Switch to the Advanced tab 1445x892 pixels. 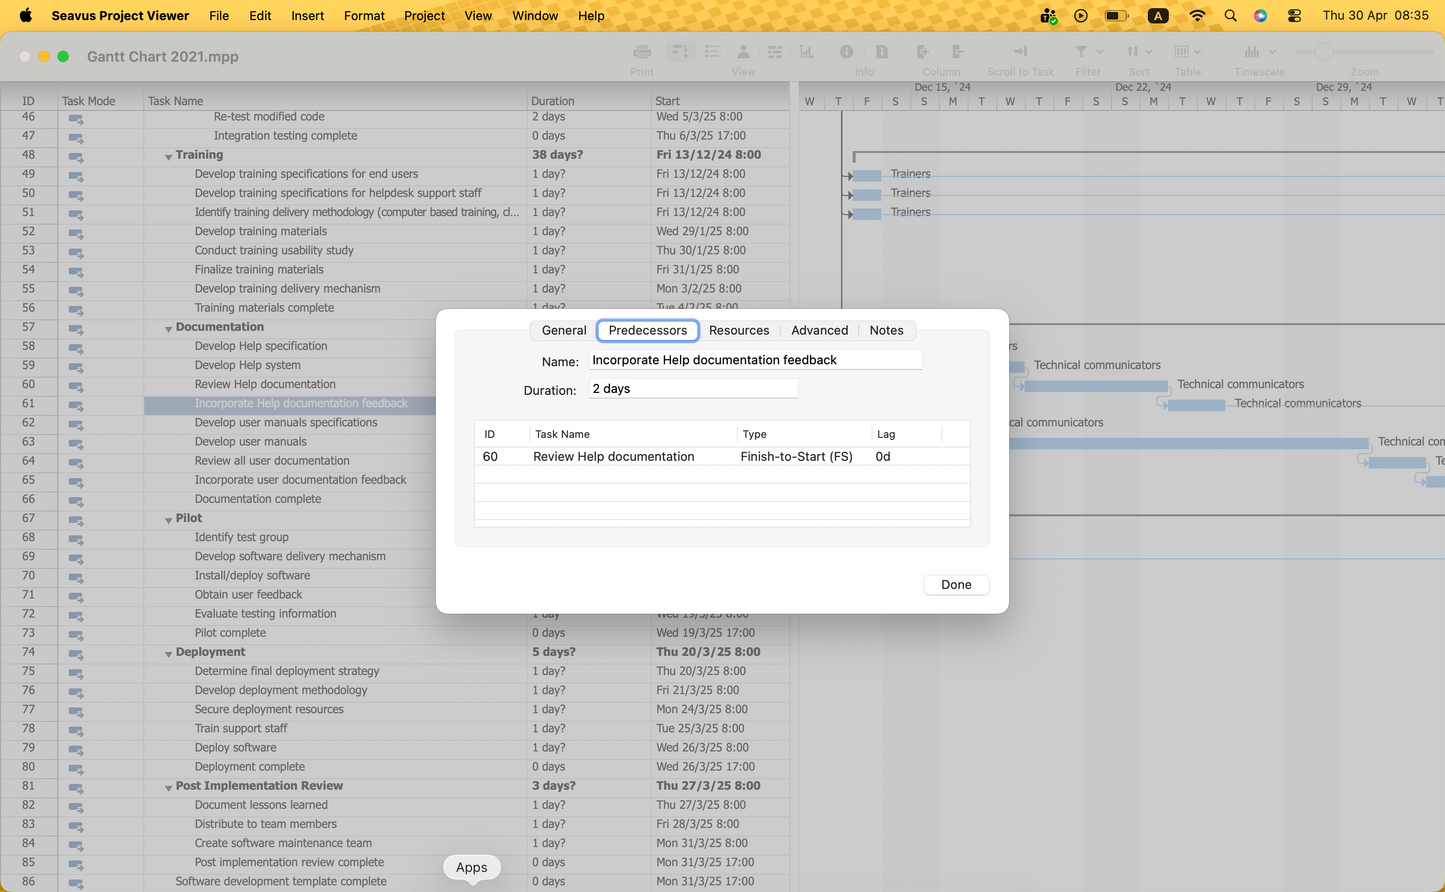(819, 330)
